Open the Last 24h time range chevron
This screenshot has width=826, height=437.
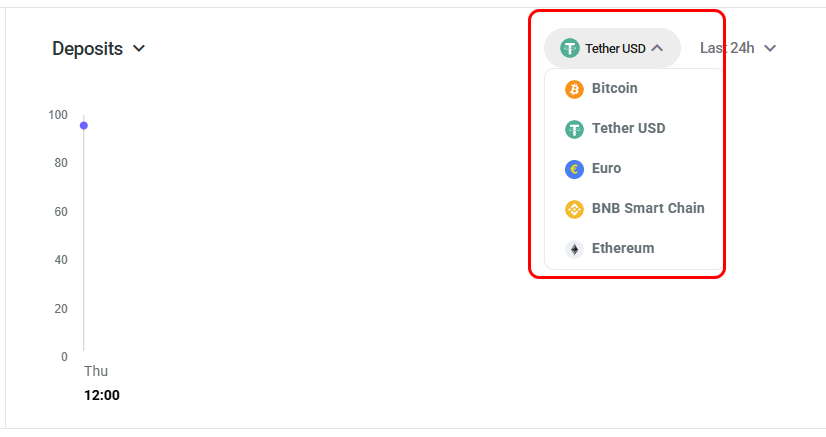pos(770,48)
